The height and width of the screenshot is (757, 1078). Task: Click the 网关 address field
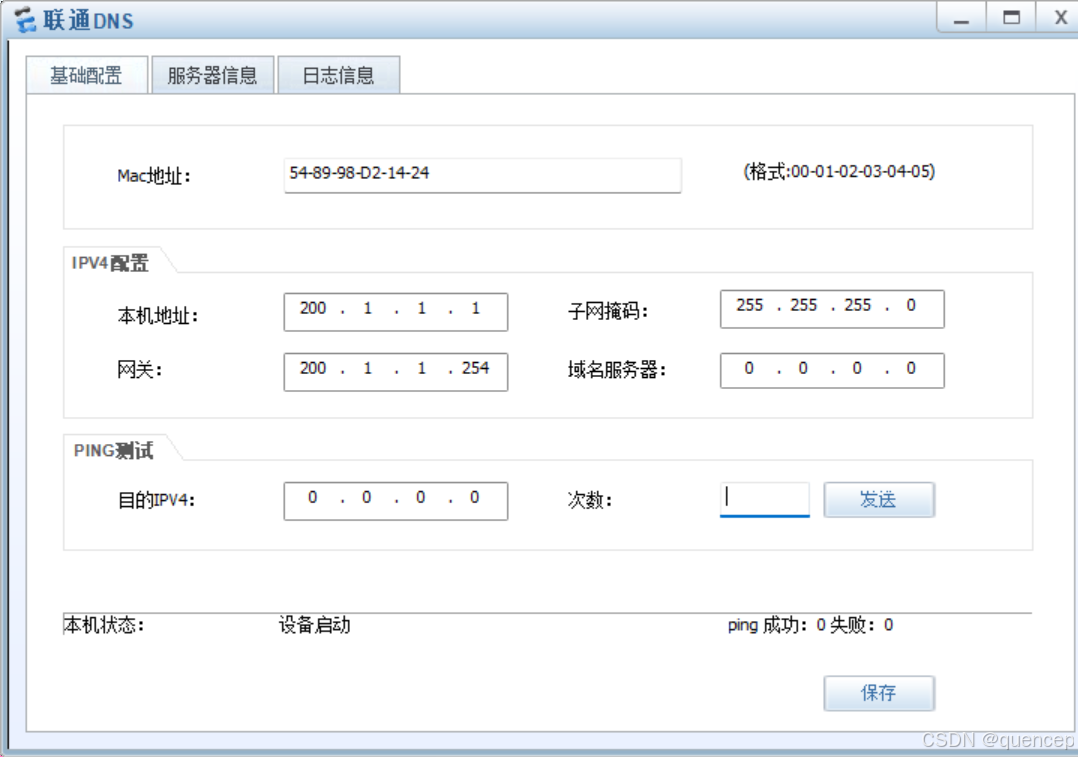(396, 372)
